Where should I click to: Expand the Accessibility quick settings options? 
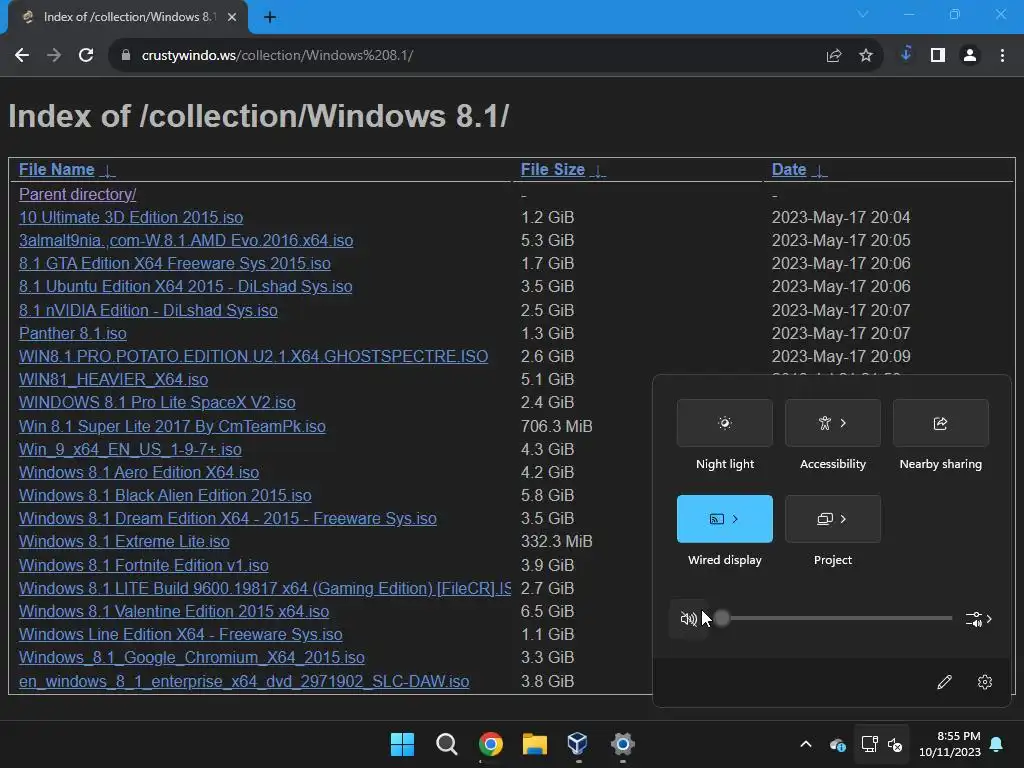point(843,423)
